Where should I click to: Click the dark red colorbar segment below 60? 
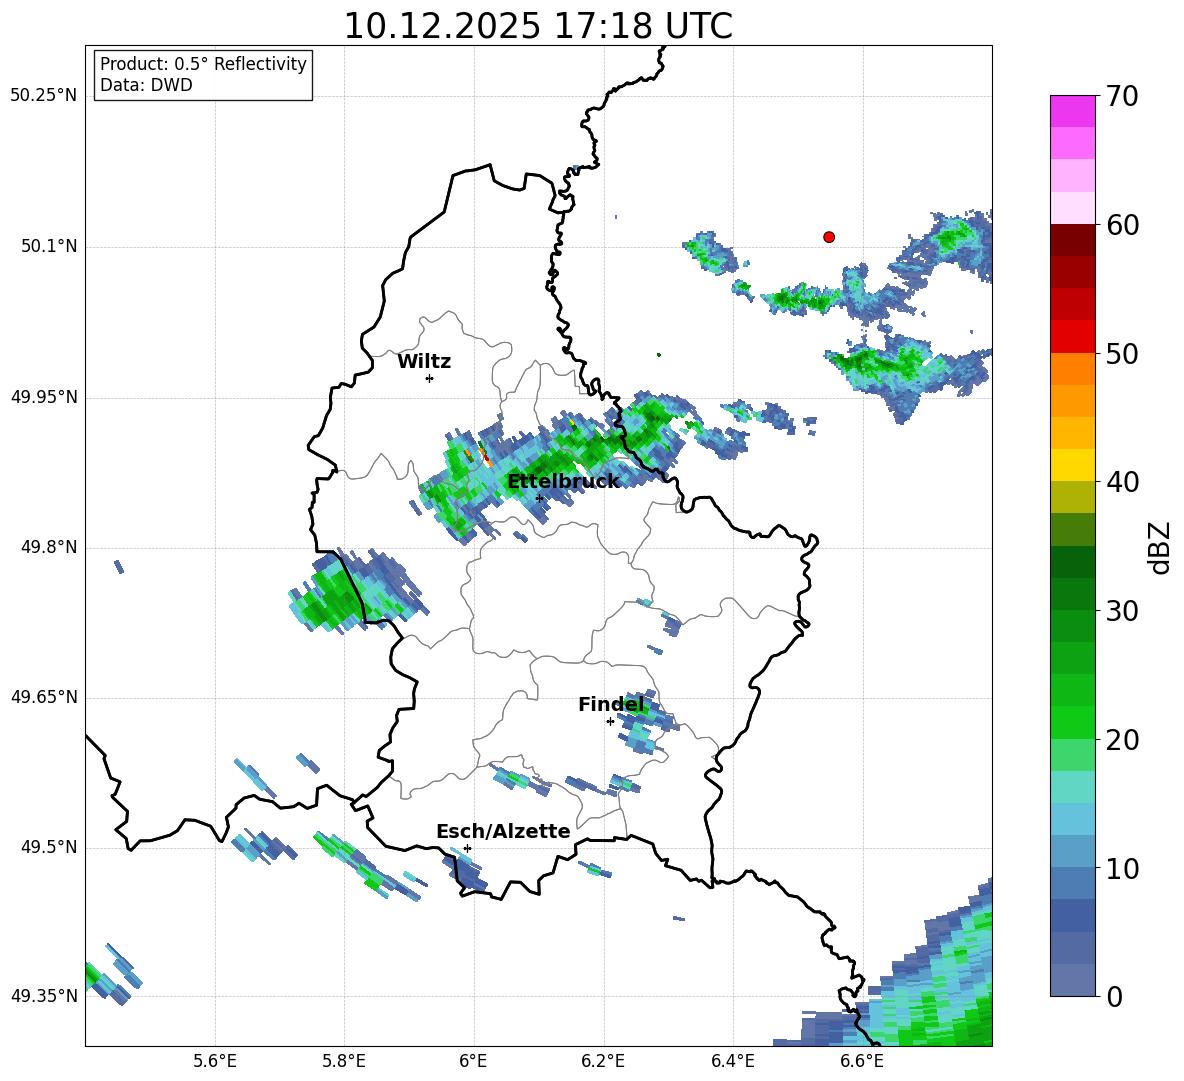1073,240
